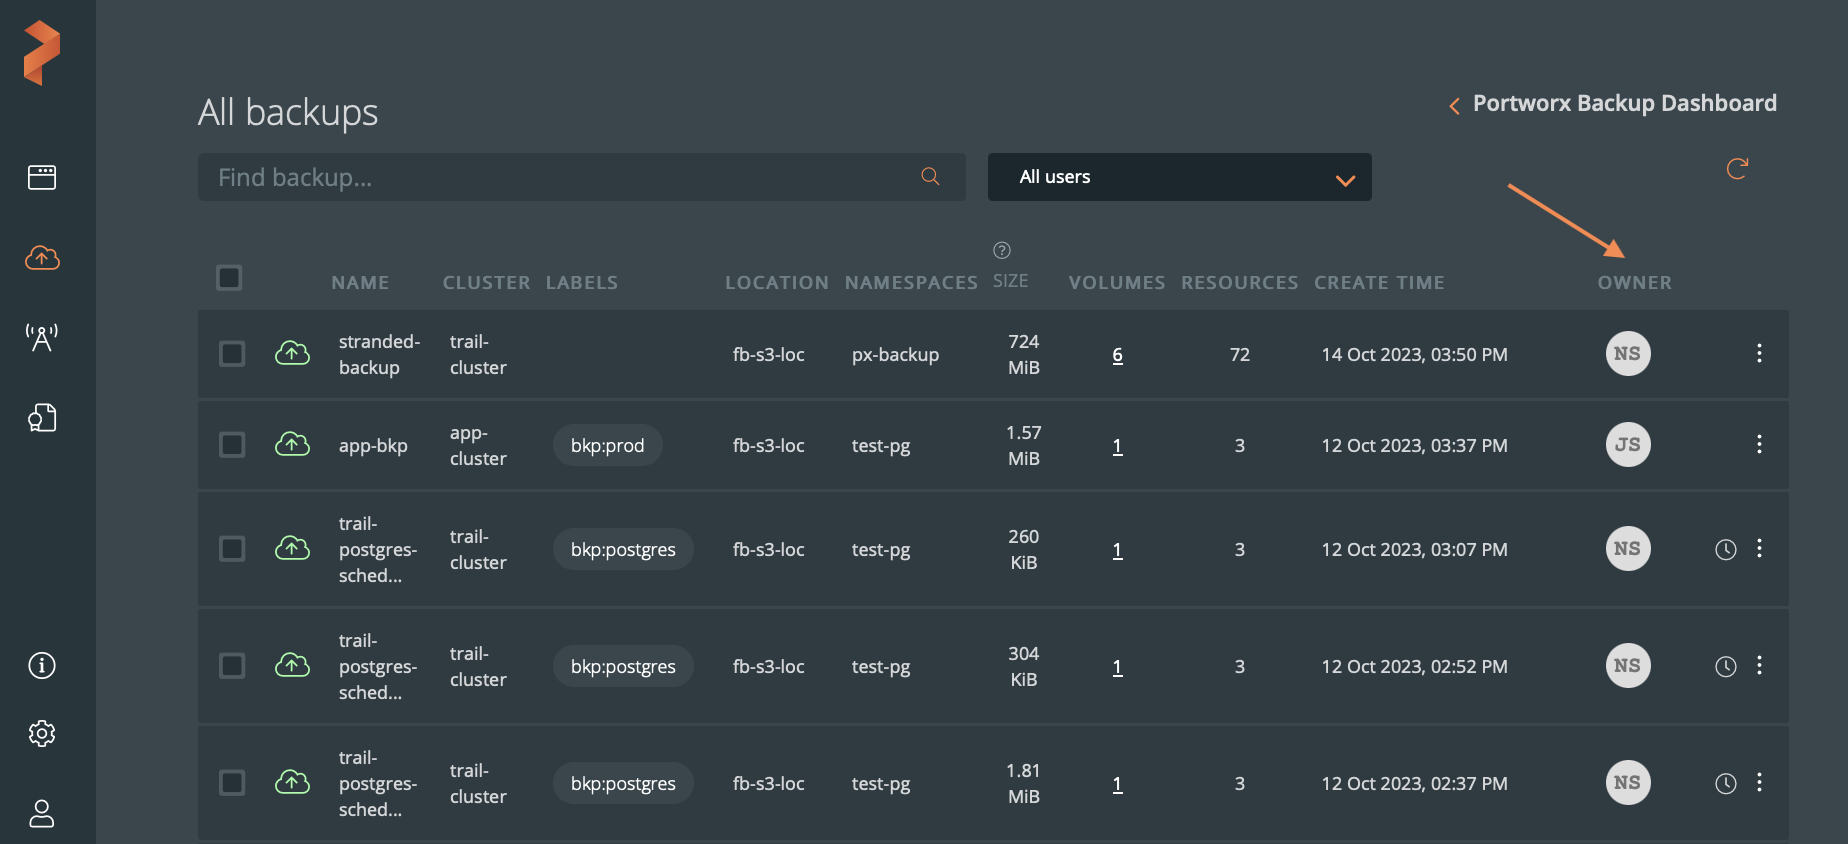This screenshot has height=844, width=1848.
Task: Open the volumes link showing 6
Action: [x=1117, y=355]
